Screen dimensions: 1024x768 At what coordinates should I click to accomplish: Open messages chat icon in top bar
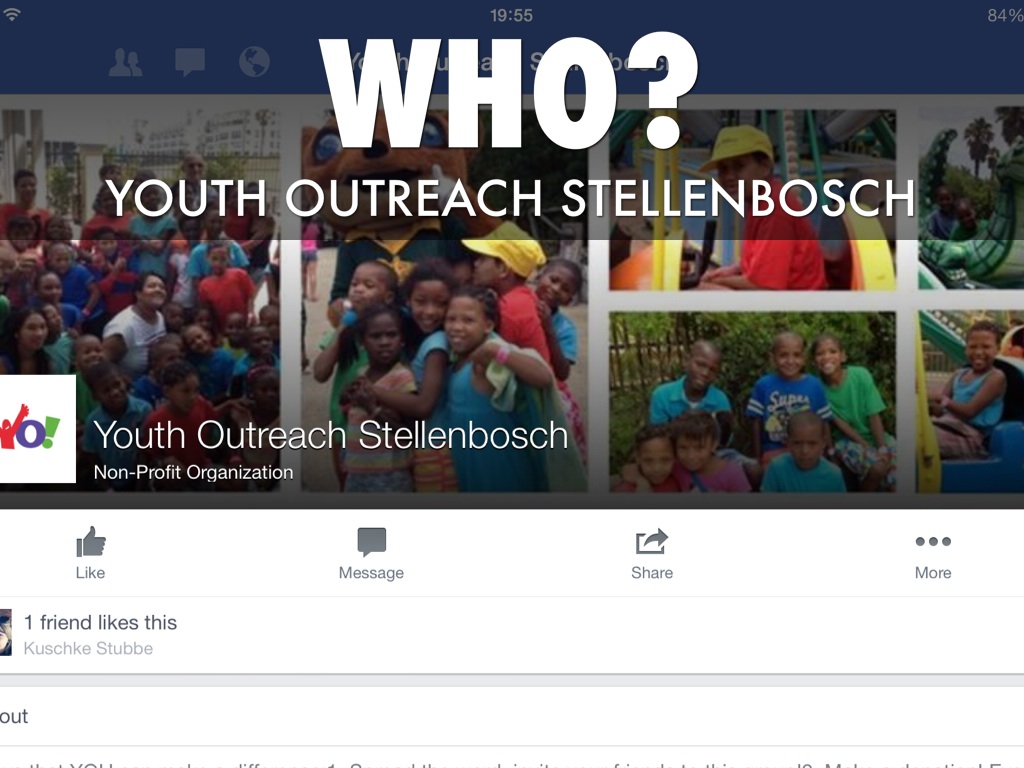tap(190, 63)
